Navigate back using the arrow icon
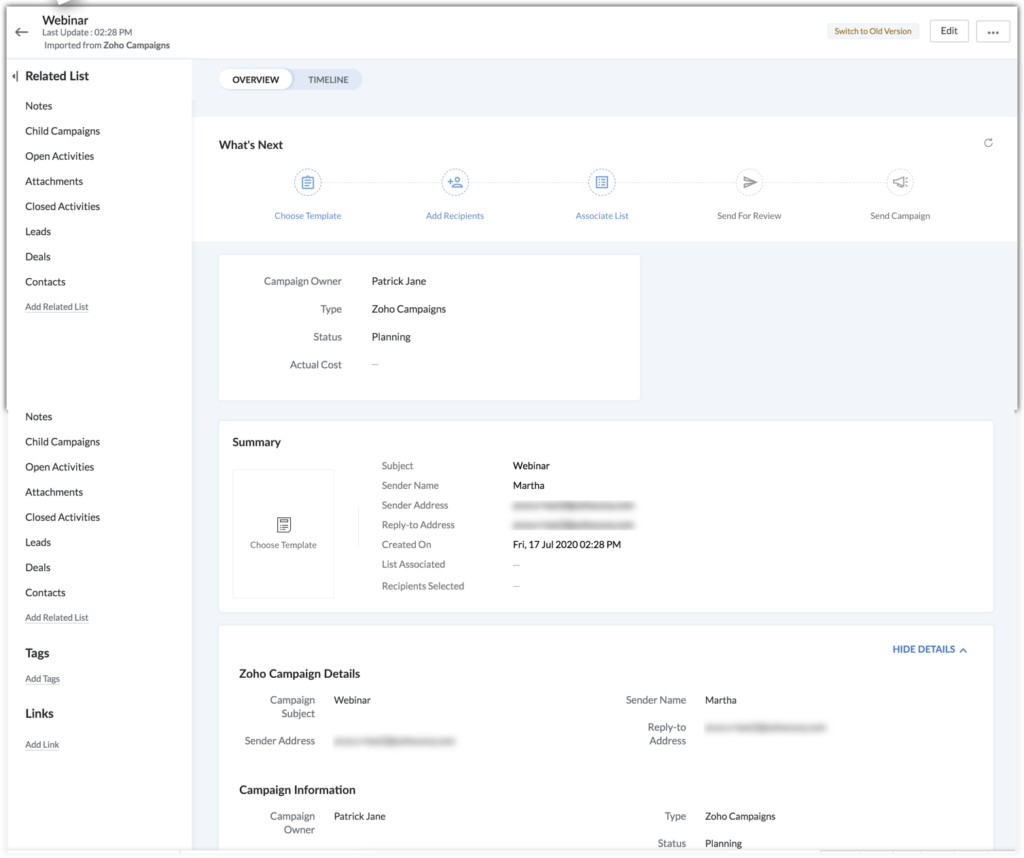Viewport: 1024px width, 858px height. pos(21,31)
